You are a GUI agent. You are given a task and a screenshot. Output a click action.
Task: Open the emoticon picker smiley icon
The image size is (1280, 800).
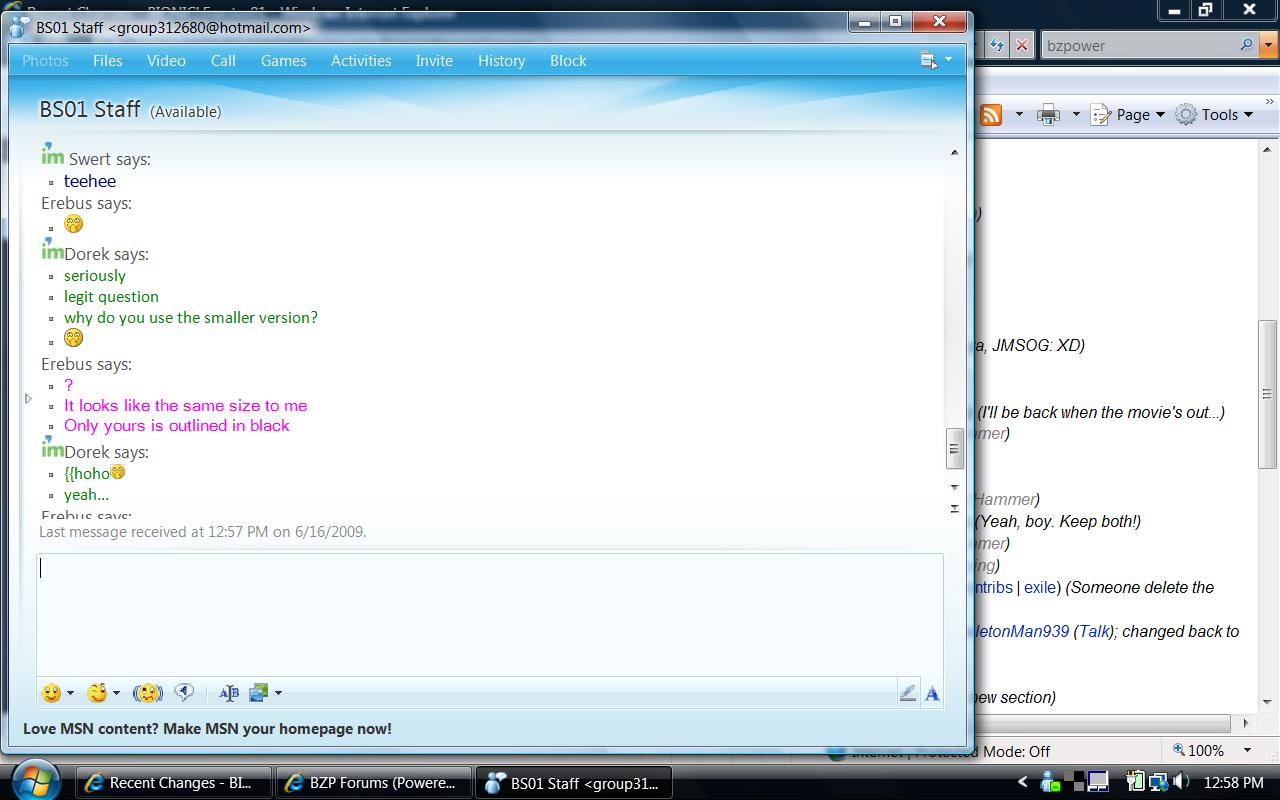51,693
